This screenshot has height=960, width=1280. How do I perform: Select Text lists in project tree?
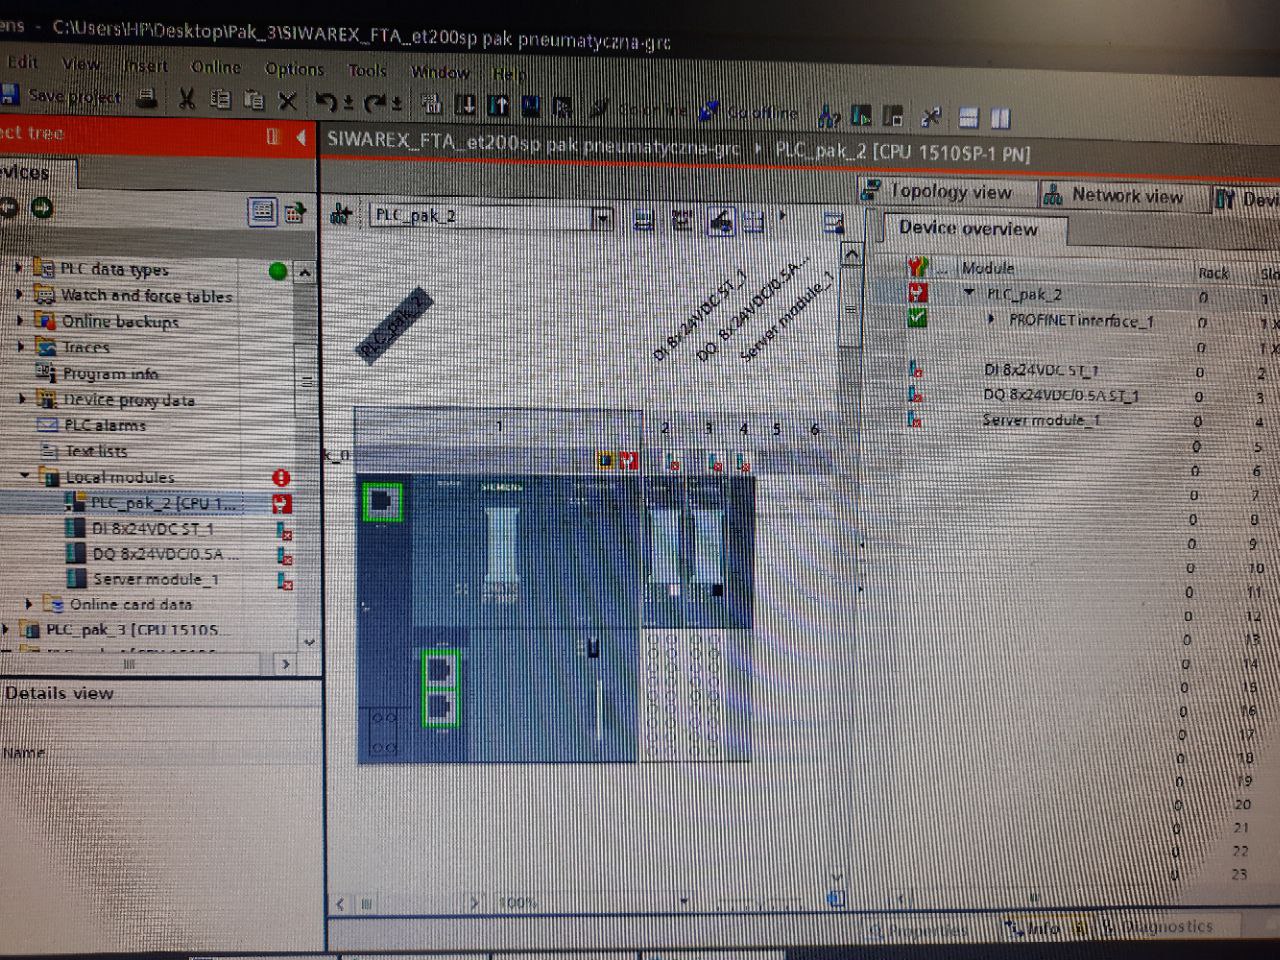[96, 451]
